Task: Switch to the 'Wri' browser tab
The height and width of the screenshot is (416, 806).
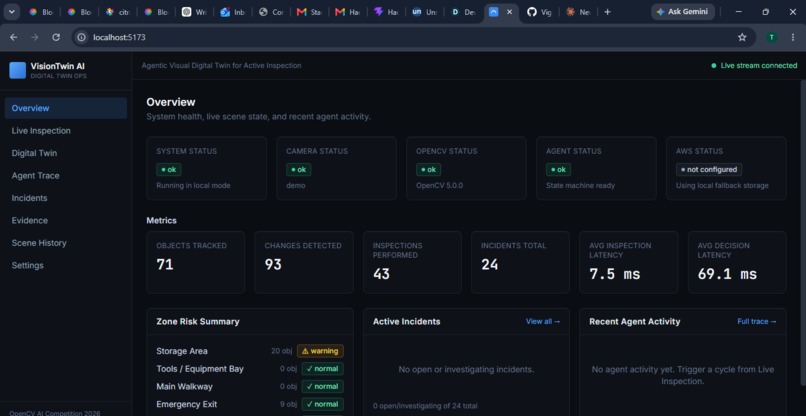Action: point(194,12)
